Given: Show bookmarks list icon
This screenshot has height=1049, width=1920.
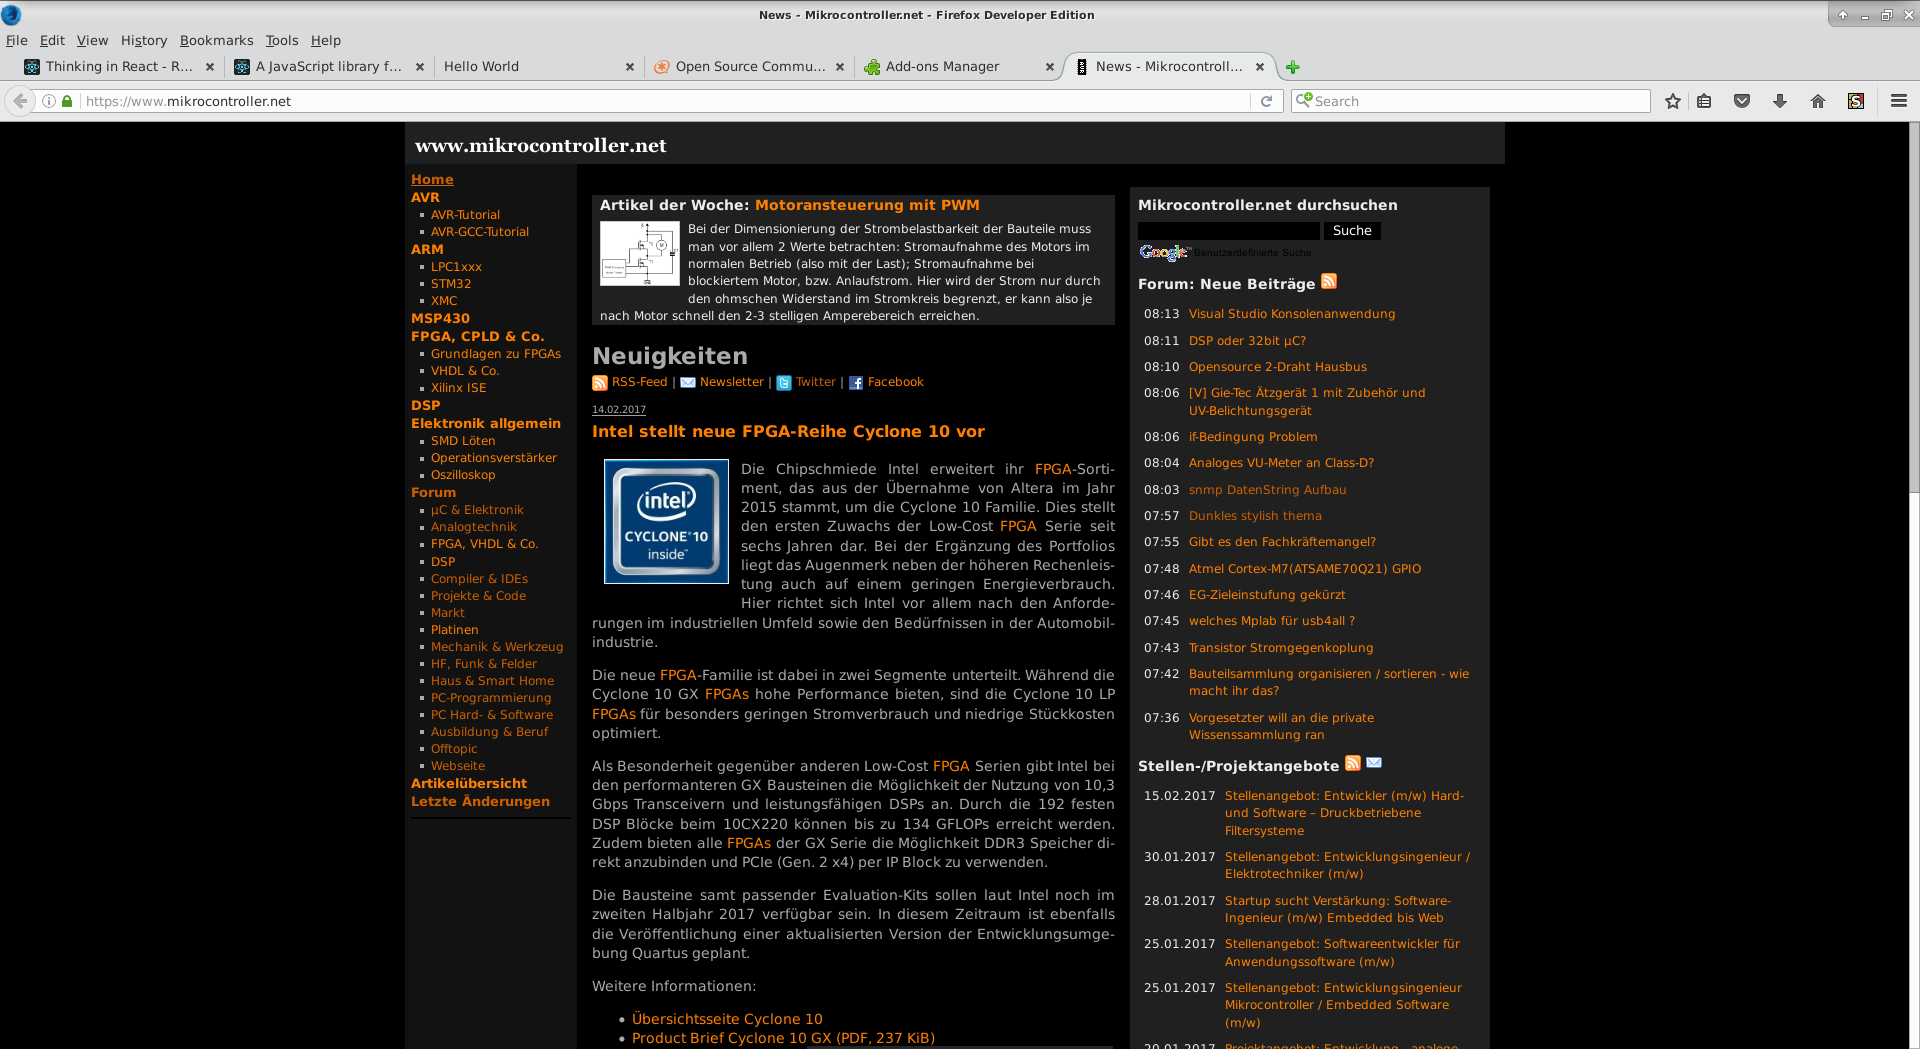Looking at the screenshot, I should (x=1705, y=101).
